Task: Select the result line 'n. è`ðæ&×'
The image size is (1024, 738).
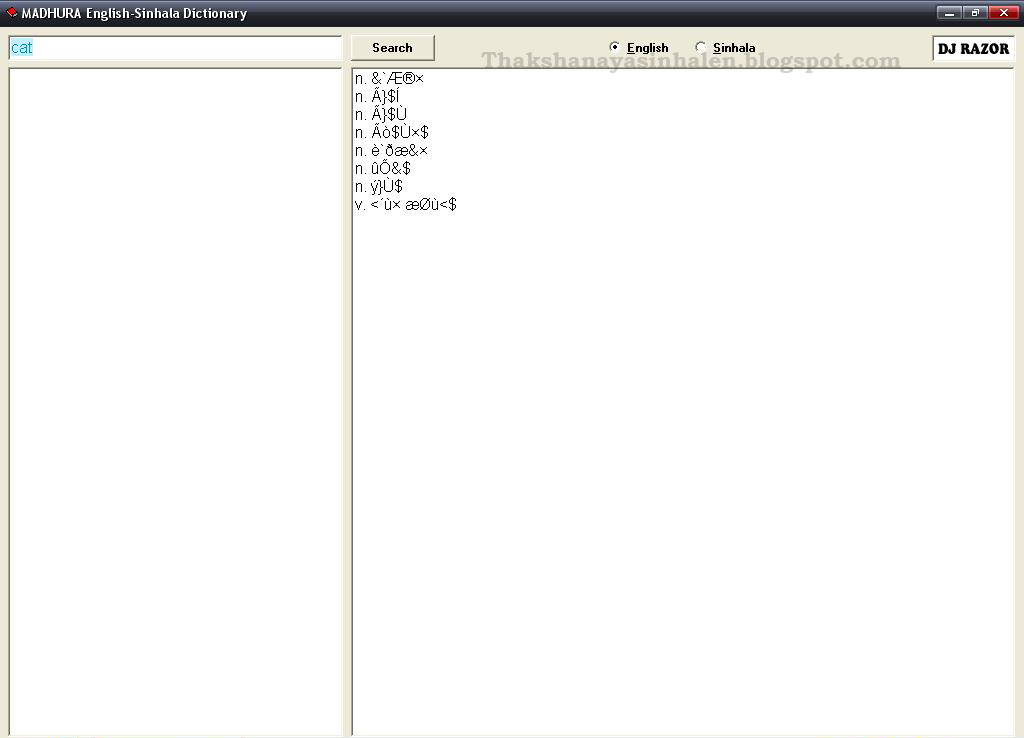Action: coord(391,151)
